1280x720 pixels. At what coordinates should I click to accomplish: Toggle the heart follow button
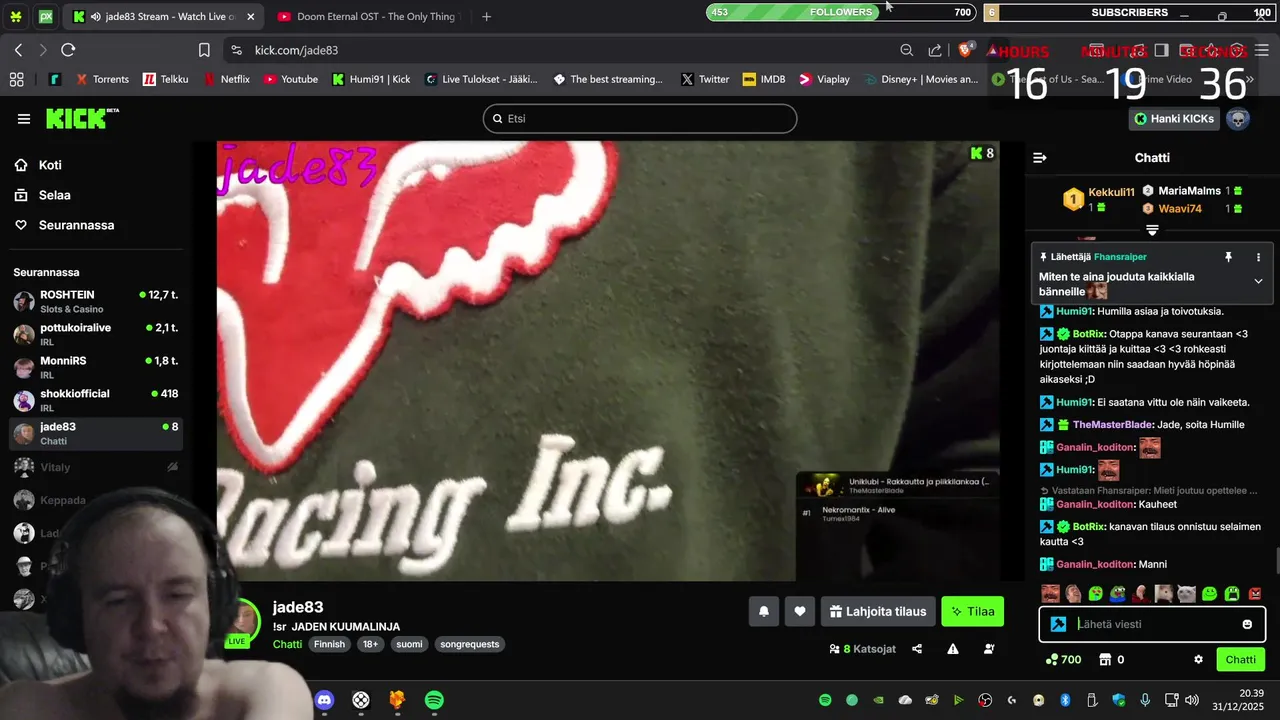pyautogui.click(x=800, y=611)
